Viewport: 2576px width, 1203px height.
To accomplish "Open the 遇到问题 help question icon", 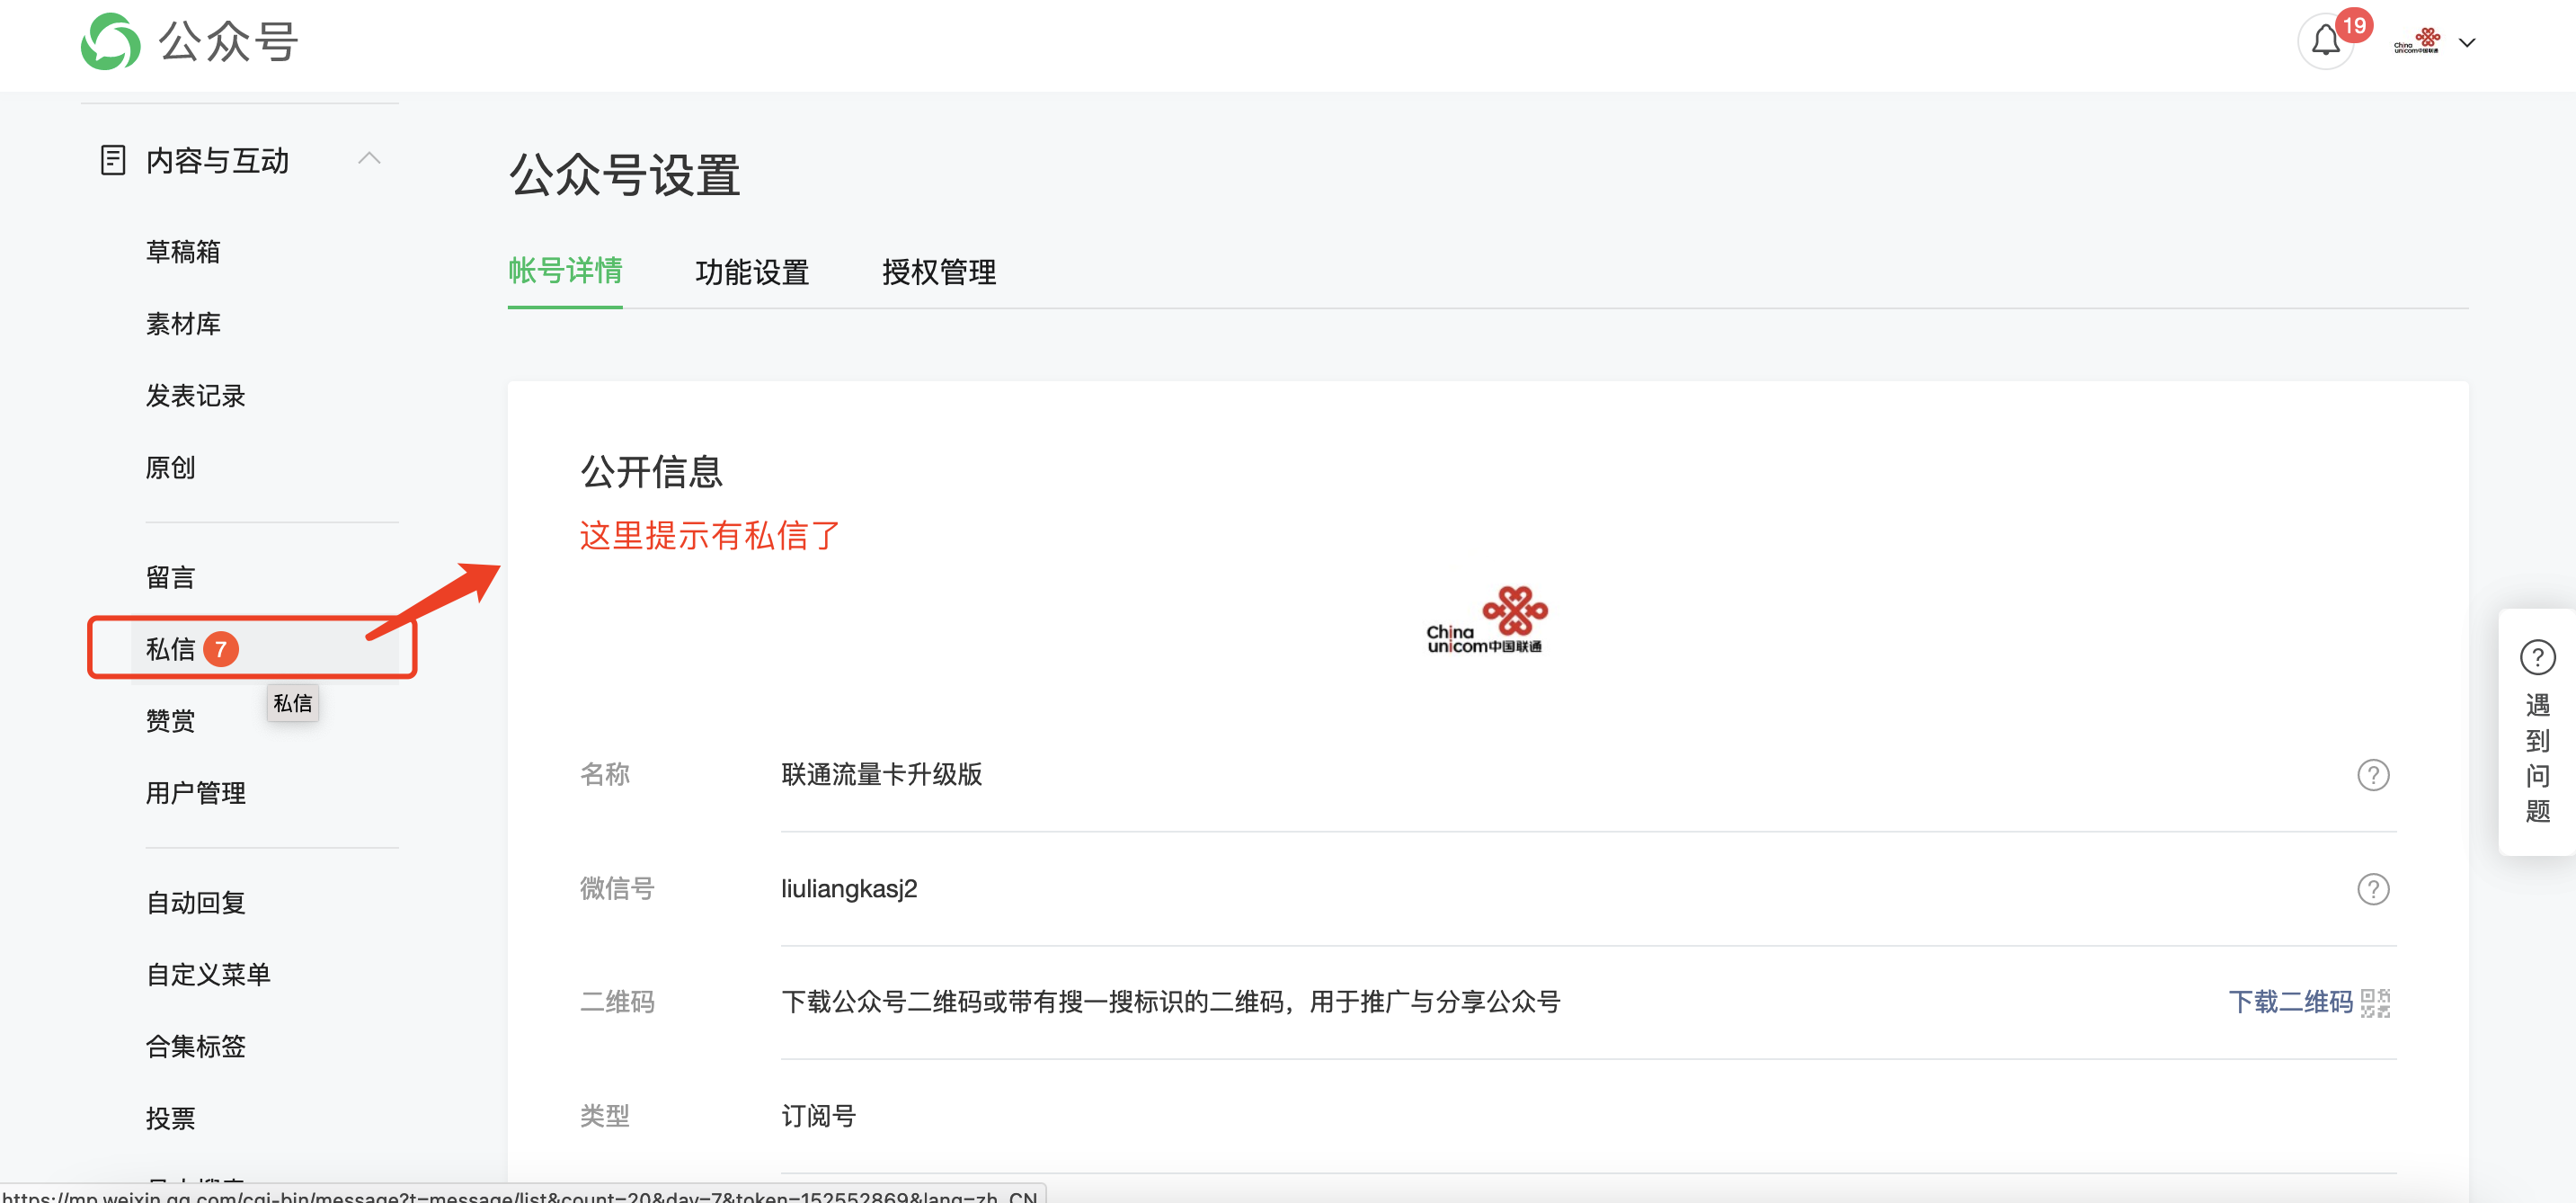I will 2537,657.
